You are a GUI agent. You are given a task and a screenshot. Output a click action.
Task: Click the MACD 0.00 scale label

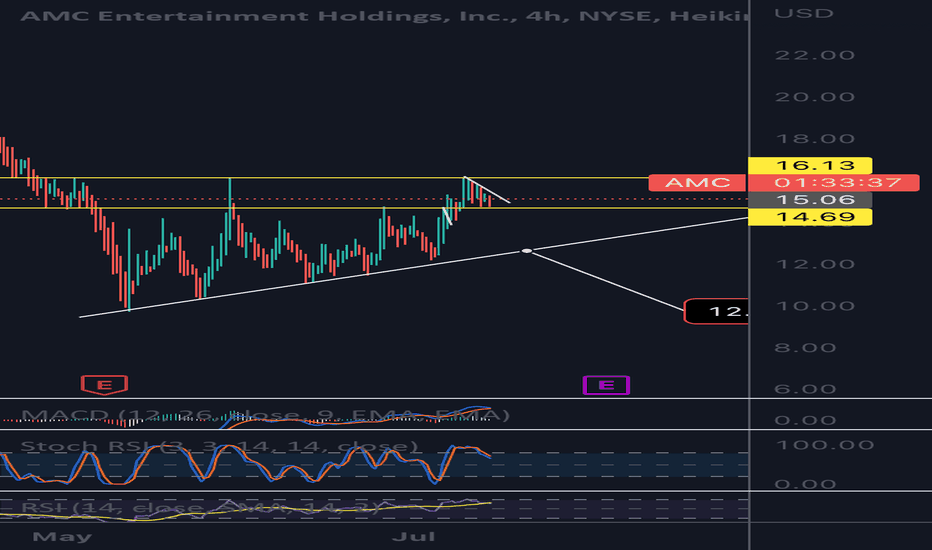click(805, 420)
